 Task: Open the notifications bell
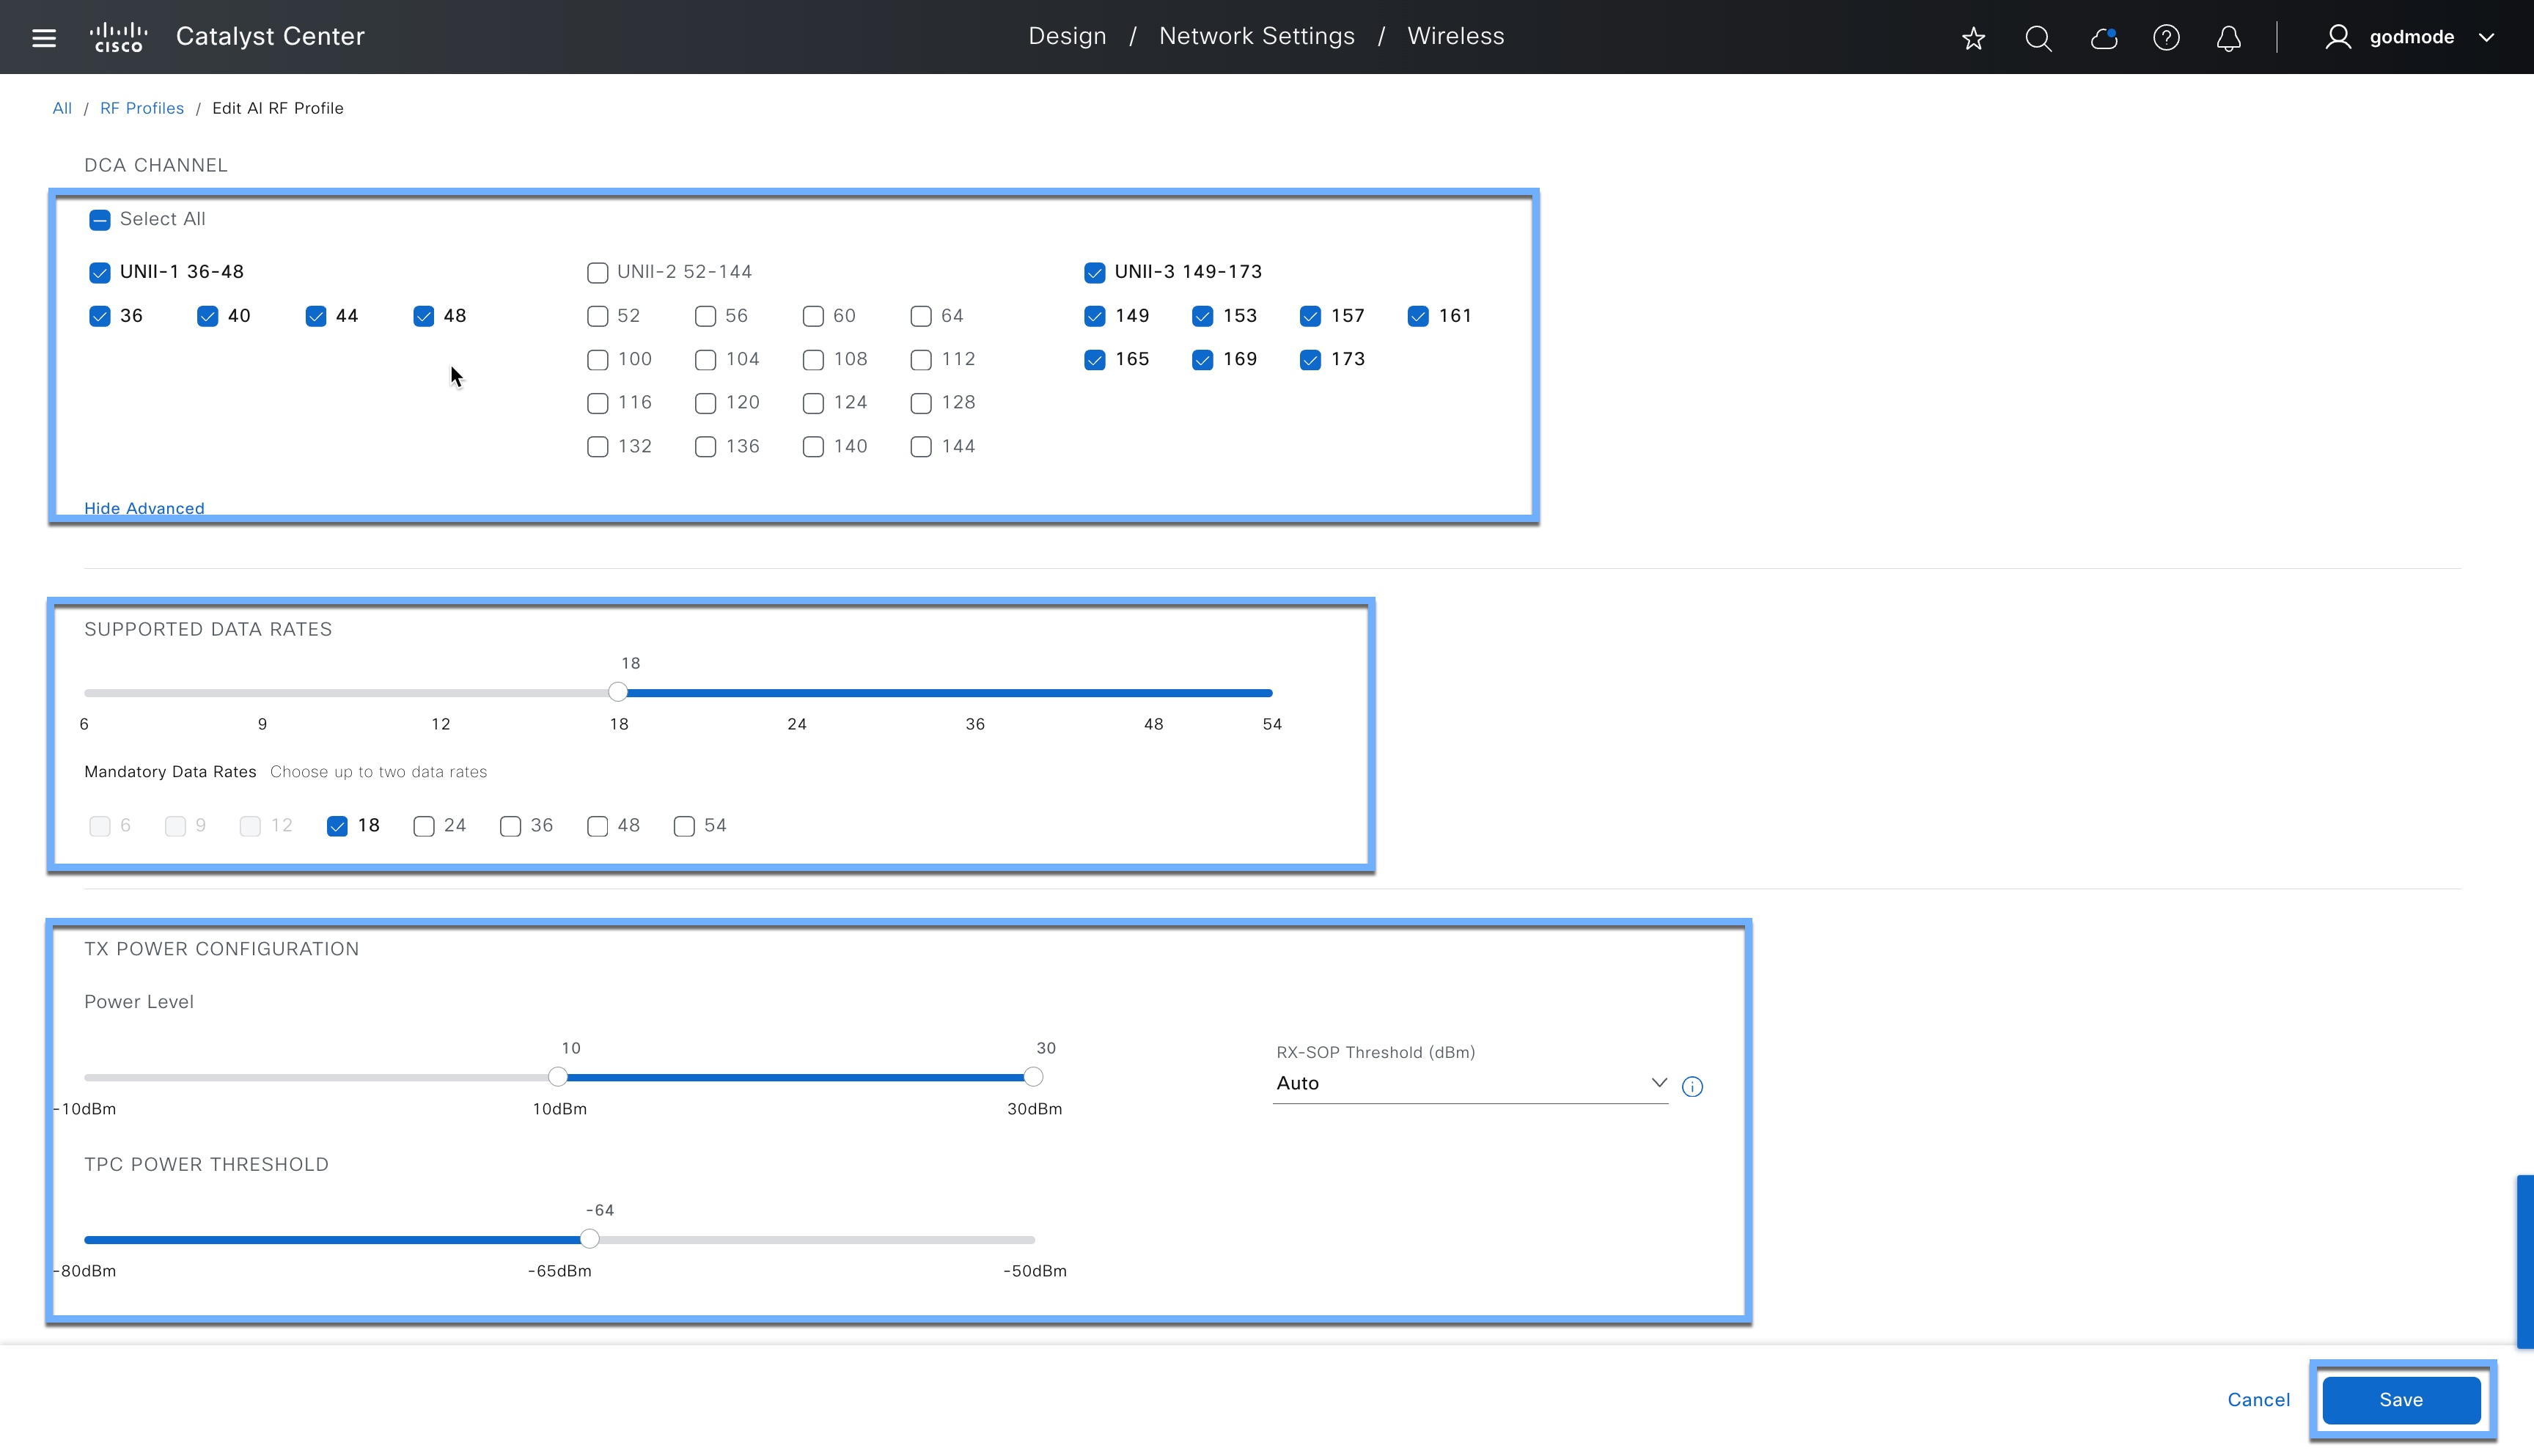[x=2229, y=38]
